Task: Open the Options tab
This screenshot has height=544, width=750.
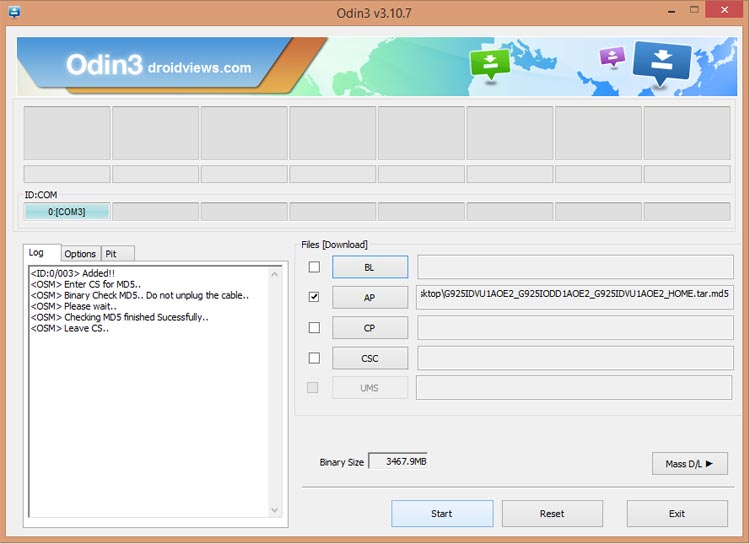Action: (x=80, y=254)
